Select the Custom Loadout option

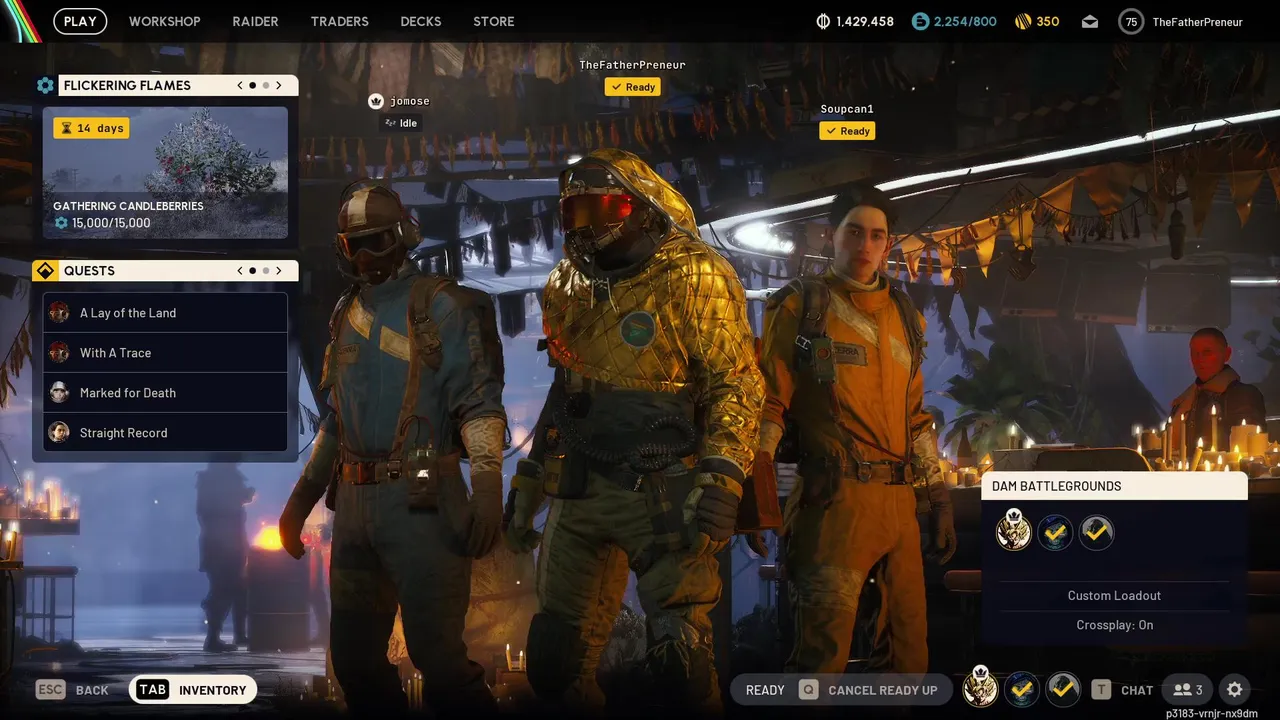click(1114, 595)
